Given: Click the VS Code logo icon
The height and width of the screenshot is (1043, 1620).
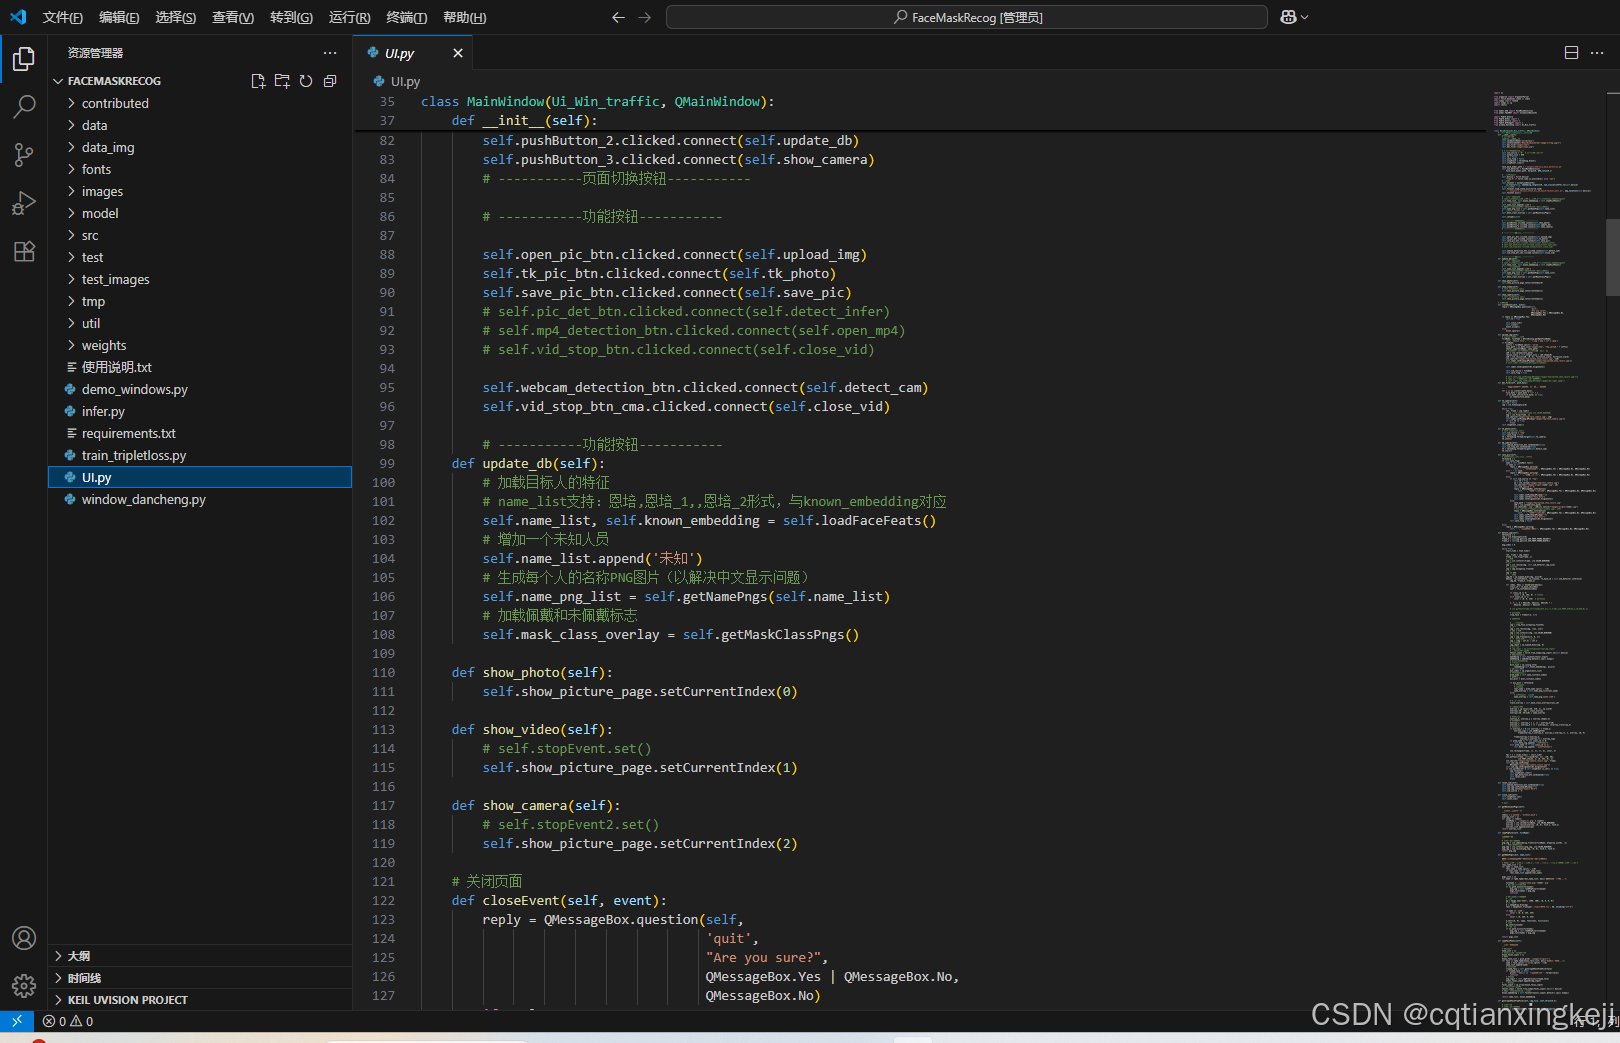Looking at the screenshot, I should coord(18,17).
